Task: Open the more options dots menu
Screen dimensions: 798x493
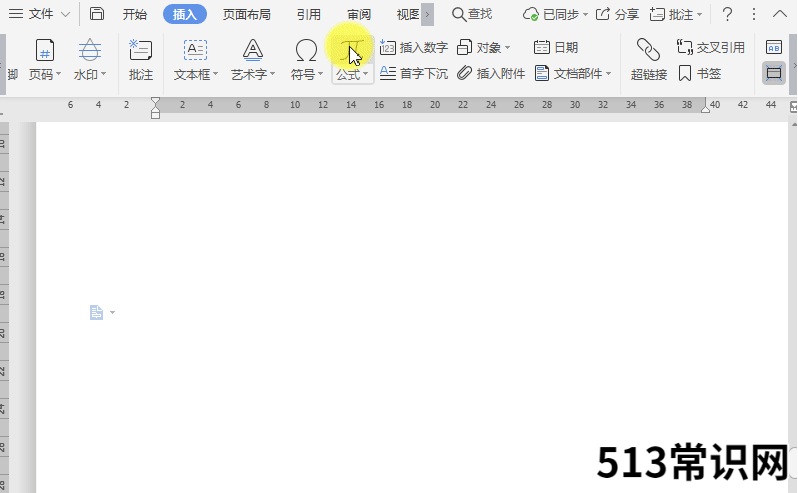Action: click(754, 14)
